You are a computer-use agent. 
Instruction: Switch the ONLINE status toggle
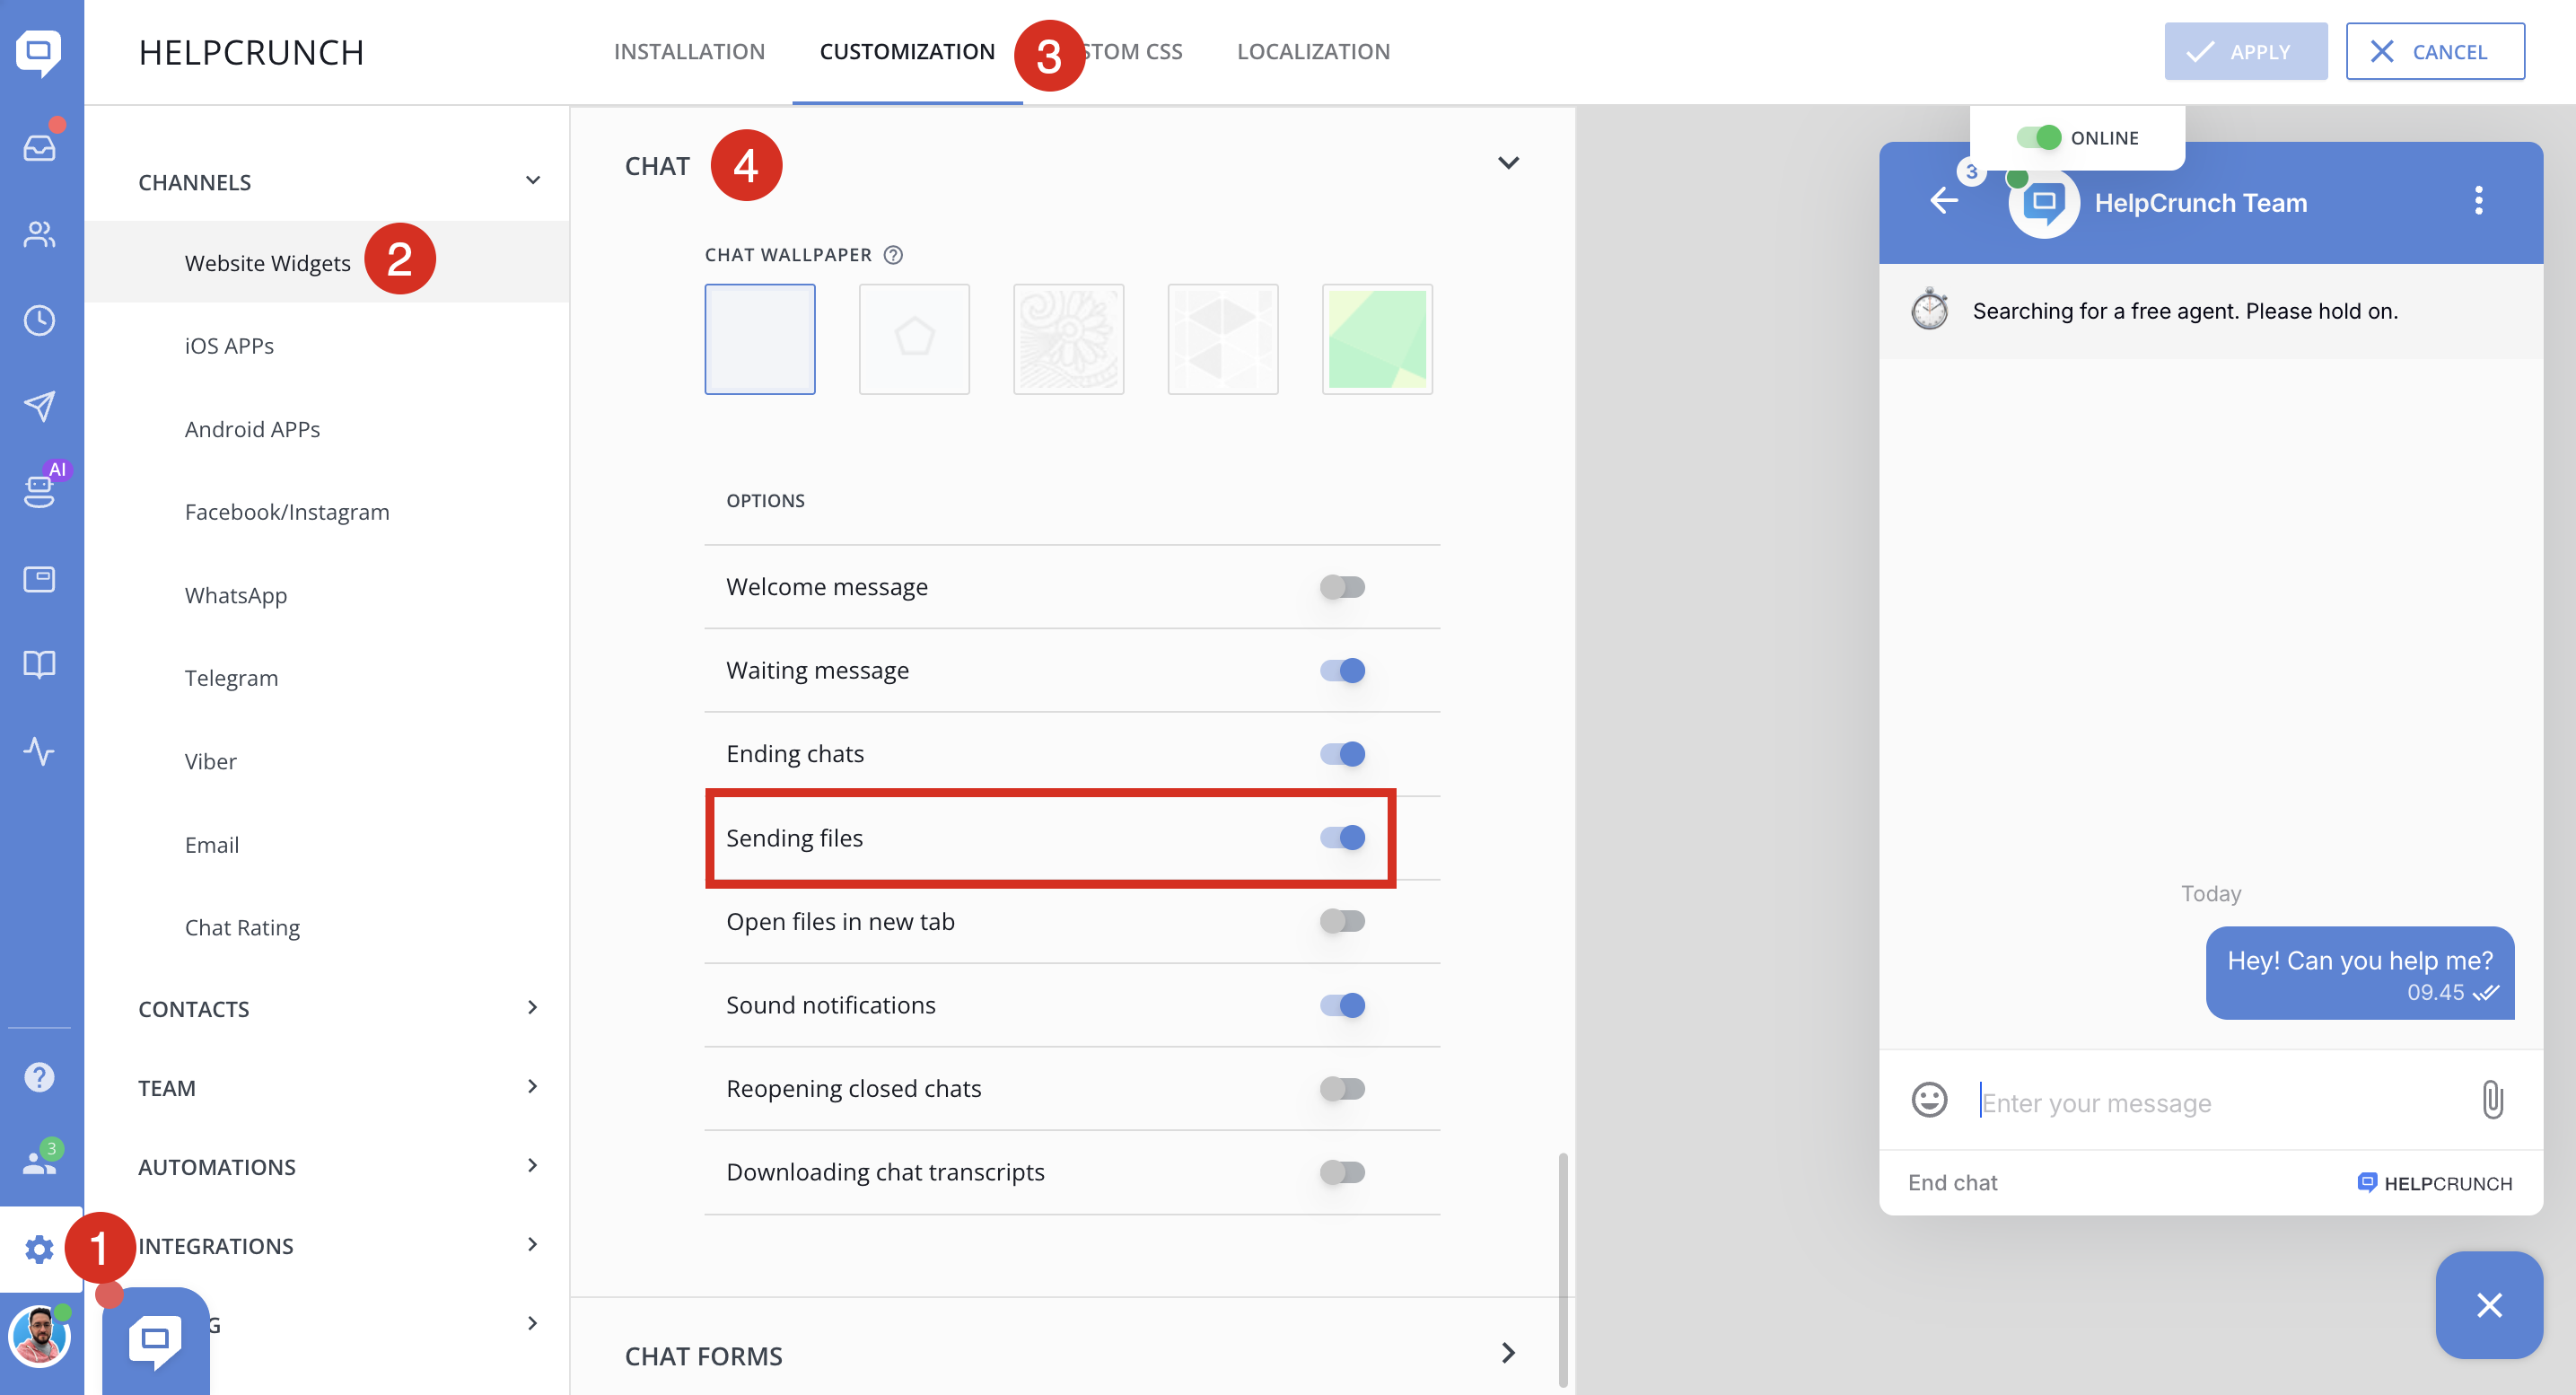[x=2038, y=137]
